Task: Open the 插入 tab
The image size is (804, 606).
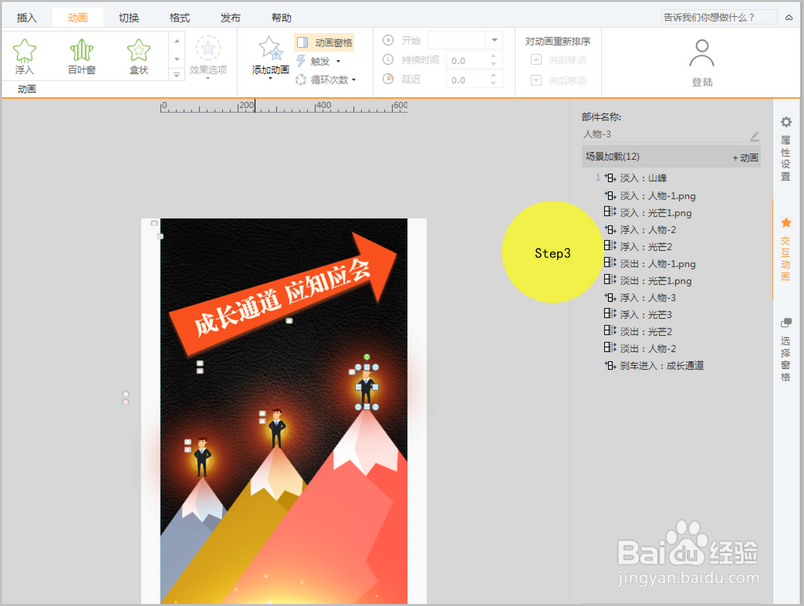Action: click(27, 18)
